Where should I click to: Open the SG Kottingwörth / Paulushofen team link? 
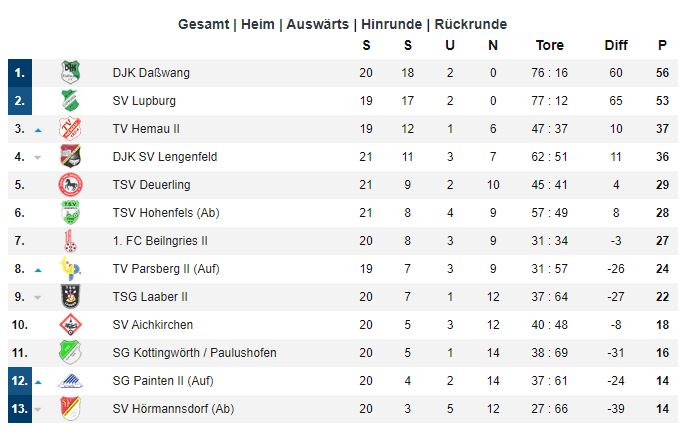pyautogui.click(x=194, y=353)
